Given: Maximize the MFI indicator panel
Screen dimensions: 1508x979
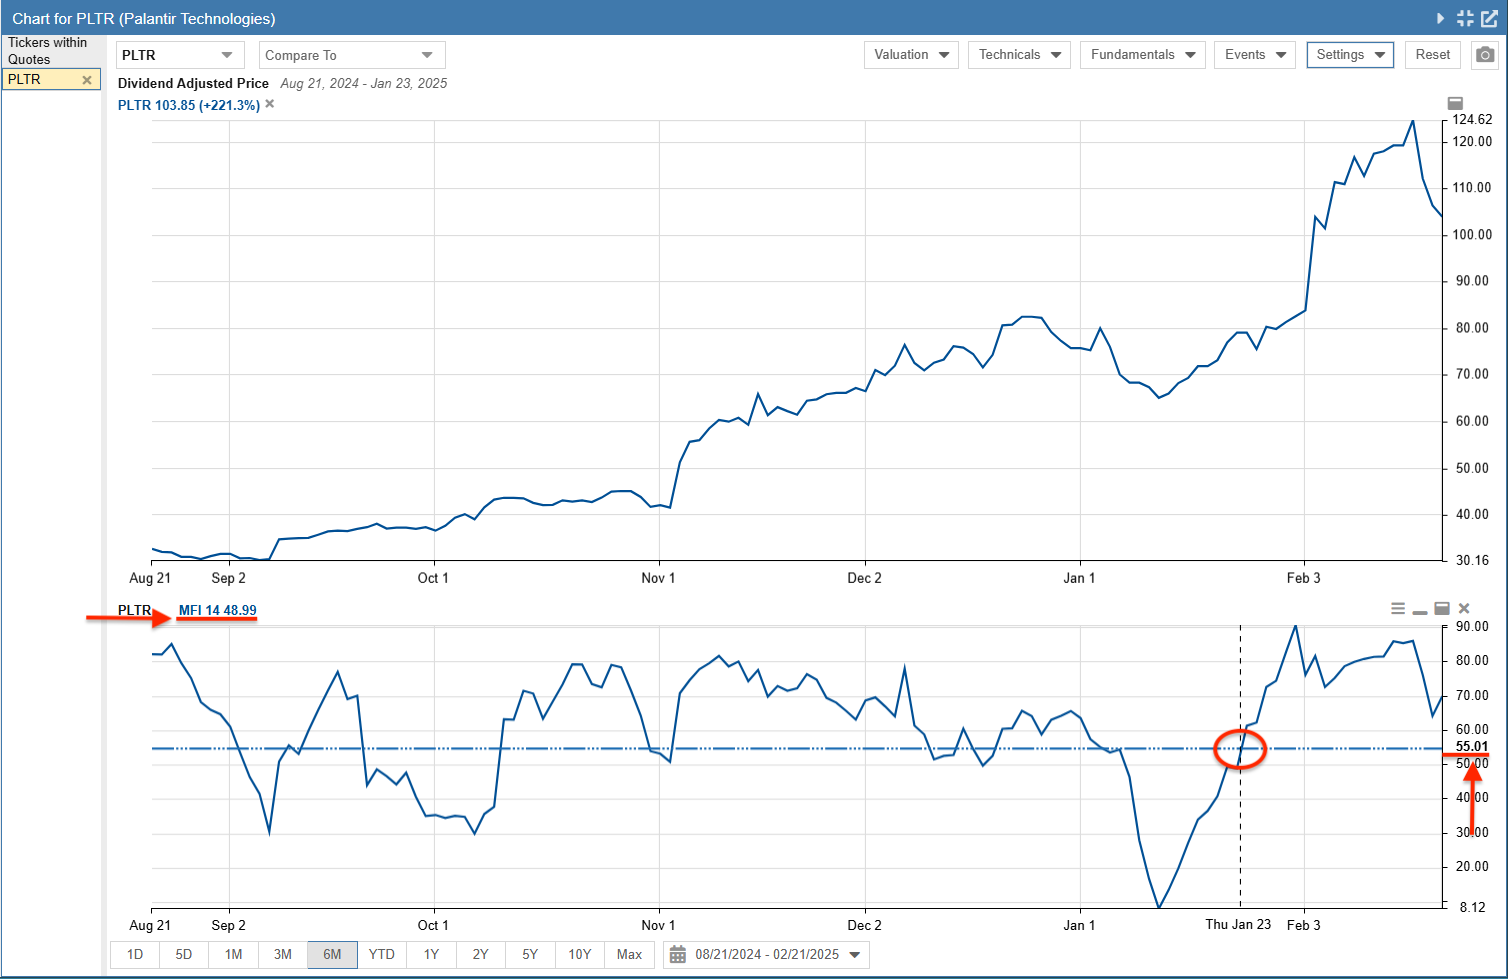Looking at the screenshot, I should 1442,608.
